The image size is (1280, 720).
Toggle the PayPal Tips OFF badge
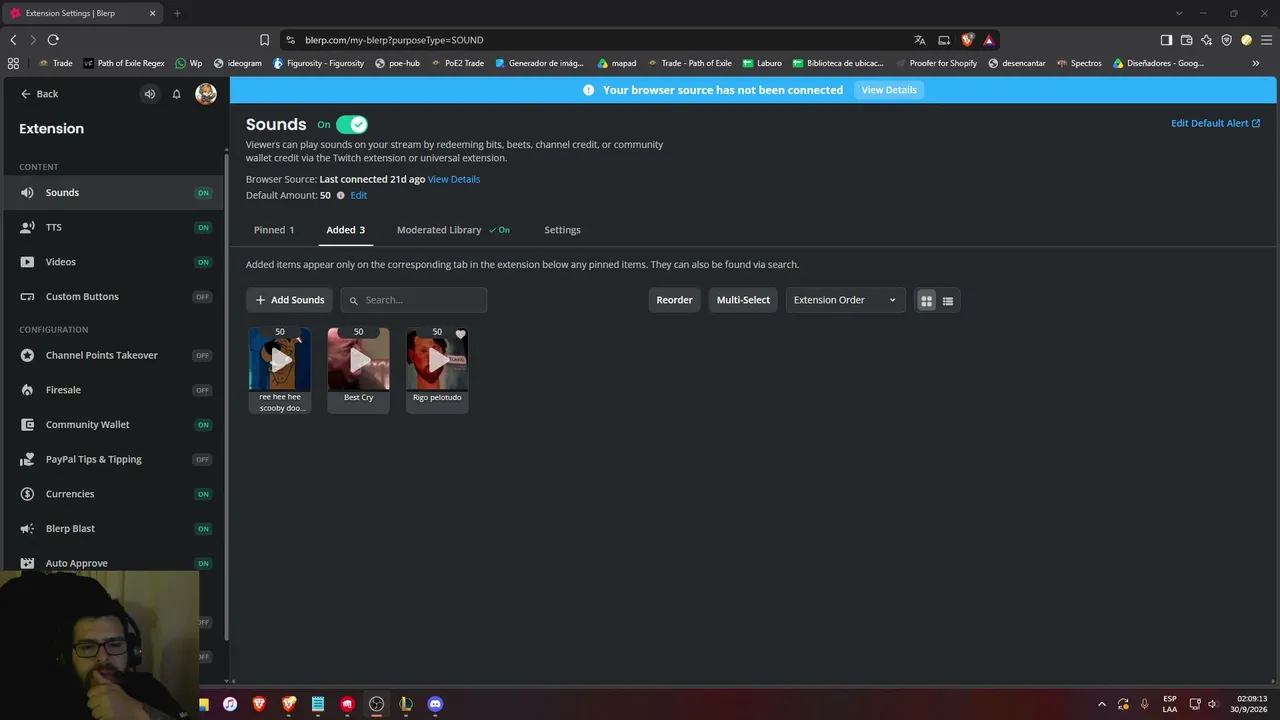[203, 460]
